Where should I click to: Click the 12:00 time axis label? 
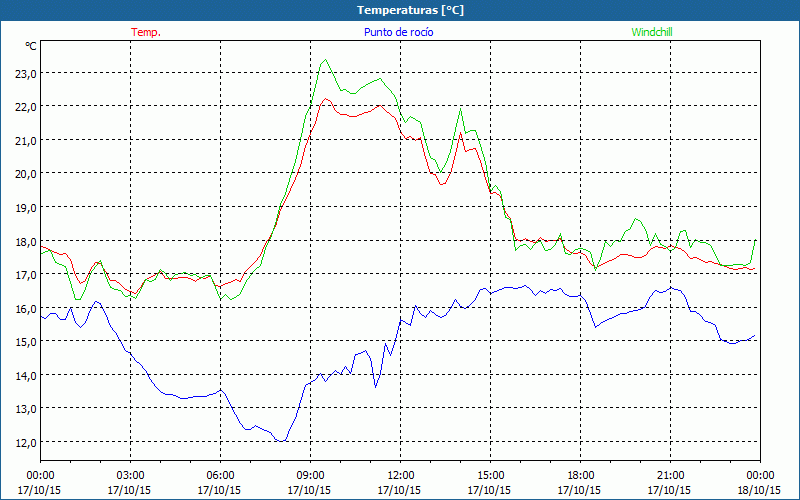pyautogui.click(x=400, y=476)
